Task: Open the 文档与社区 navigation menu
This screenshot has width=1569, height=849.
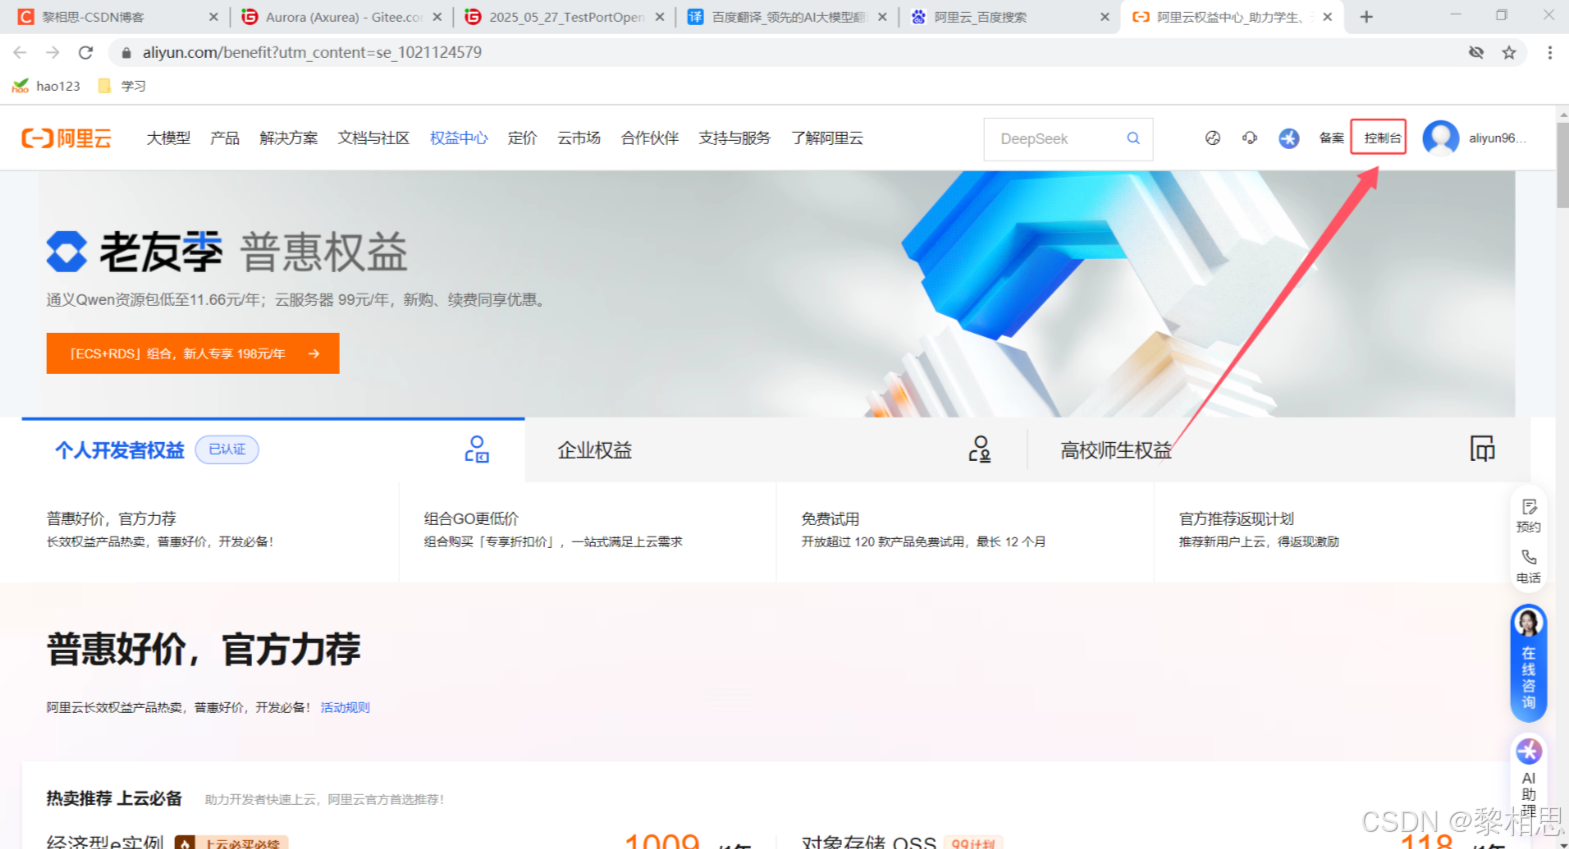Action: point(374,138)
